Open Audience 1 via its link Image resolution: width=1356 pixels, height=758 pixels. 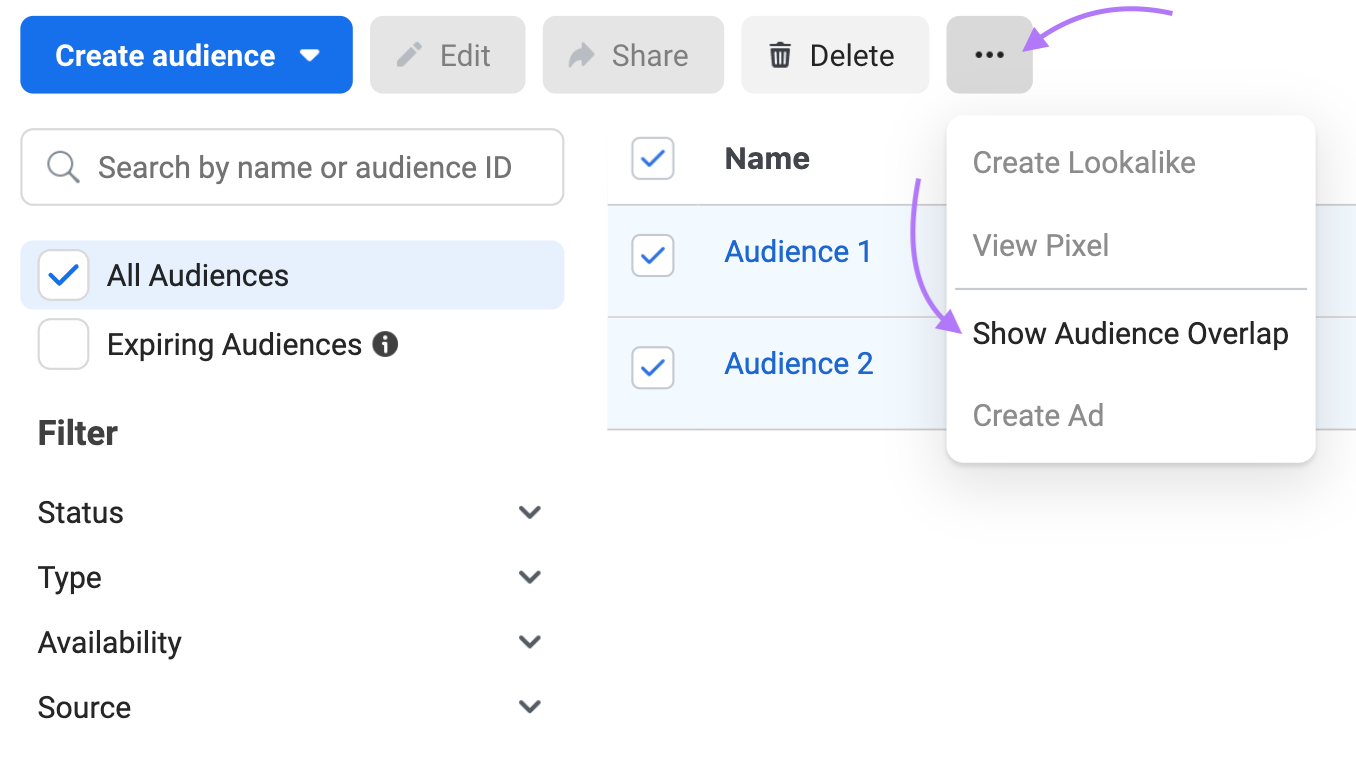pyautogui.click(x=797, y=251)
